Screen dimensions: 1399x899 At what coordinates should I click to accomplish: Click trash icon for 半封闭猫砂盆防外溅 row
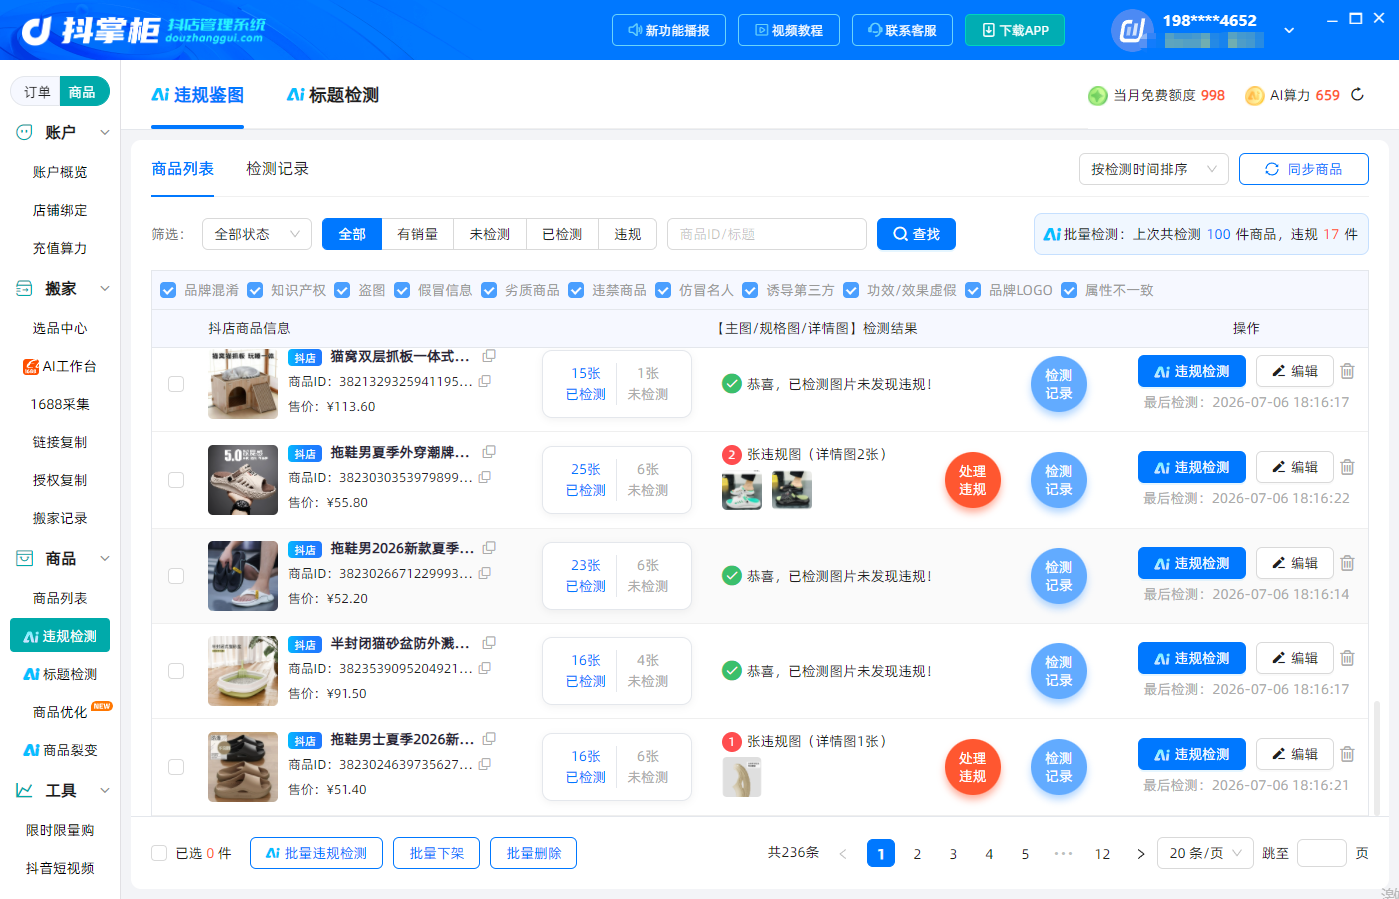tap(1347, 658)
